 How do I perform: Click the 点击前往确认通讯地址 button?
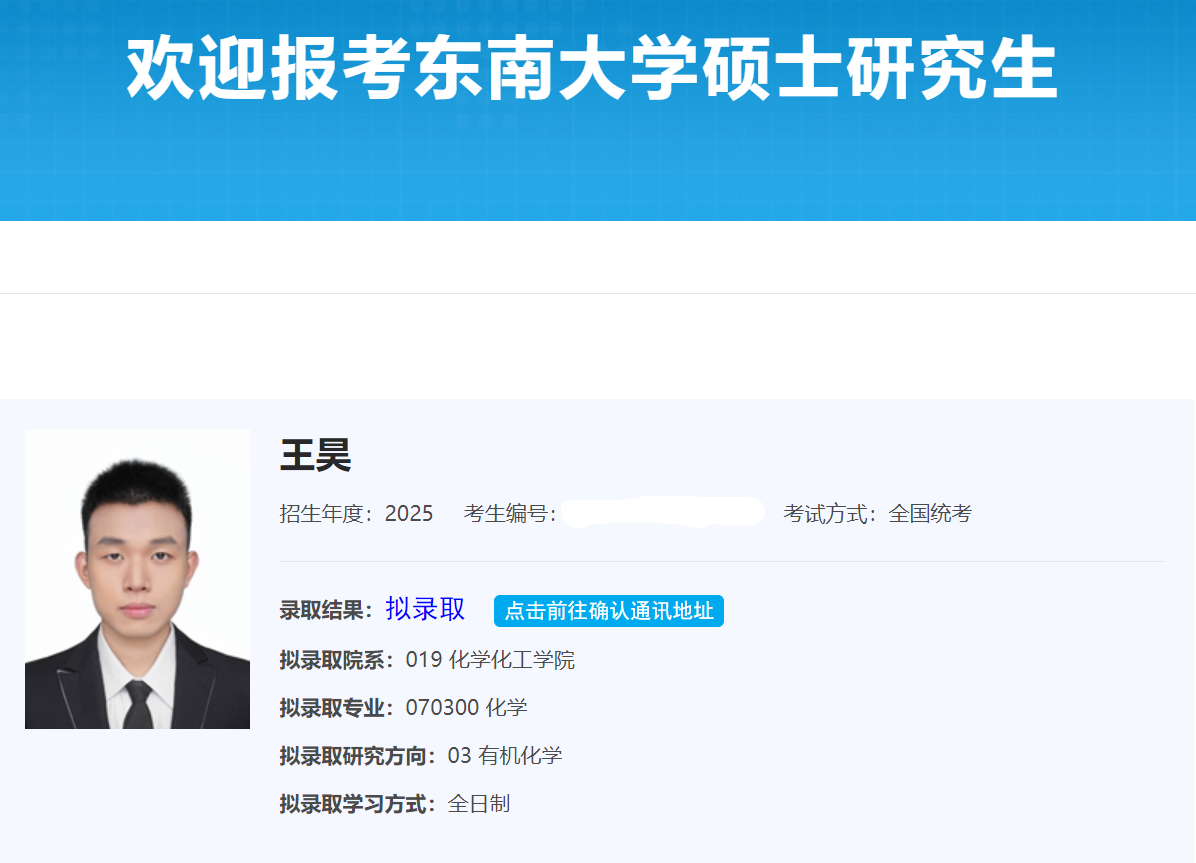[608, 611]
